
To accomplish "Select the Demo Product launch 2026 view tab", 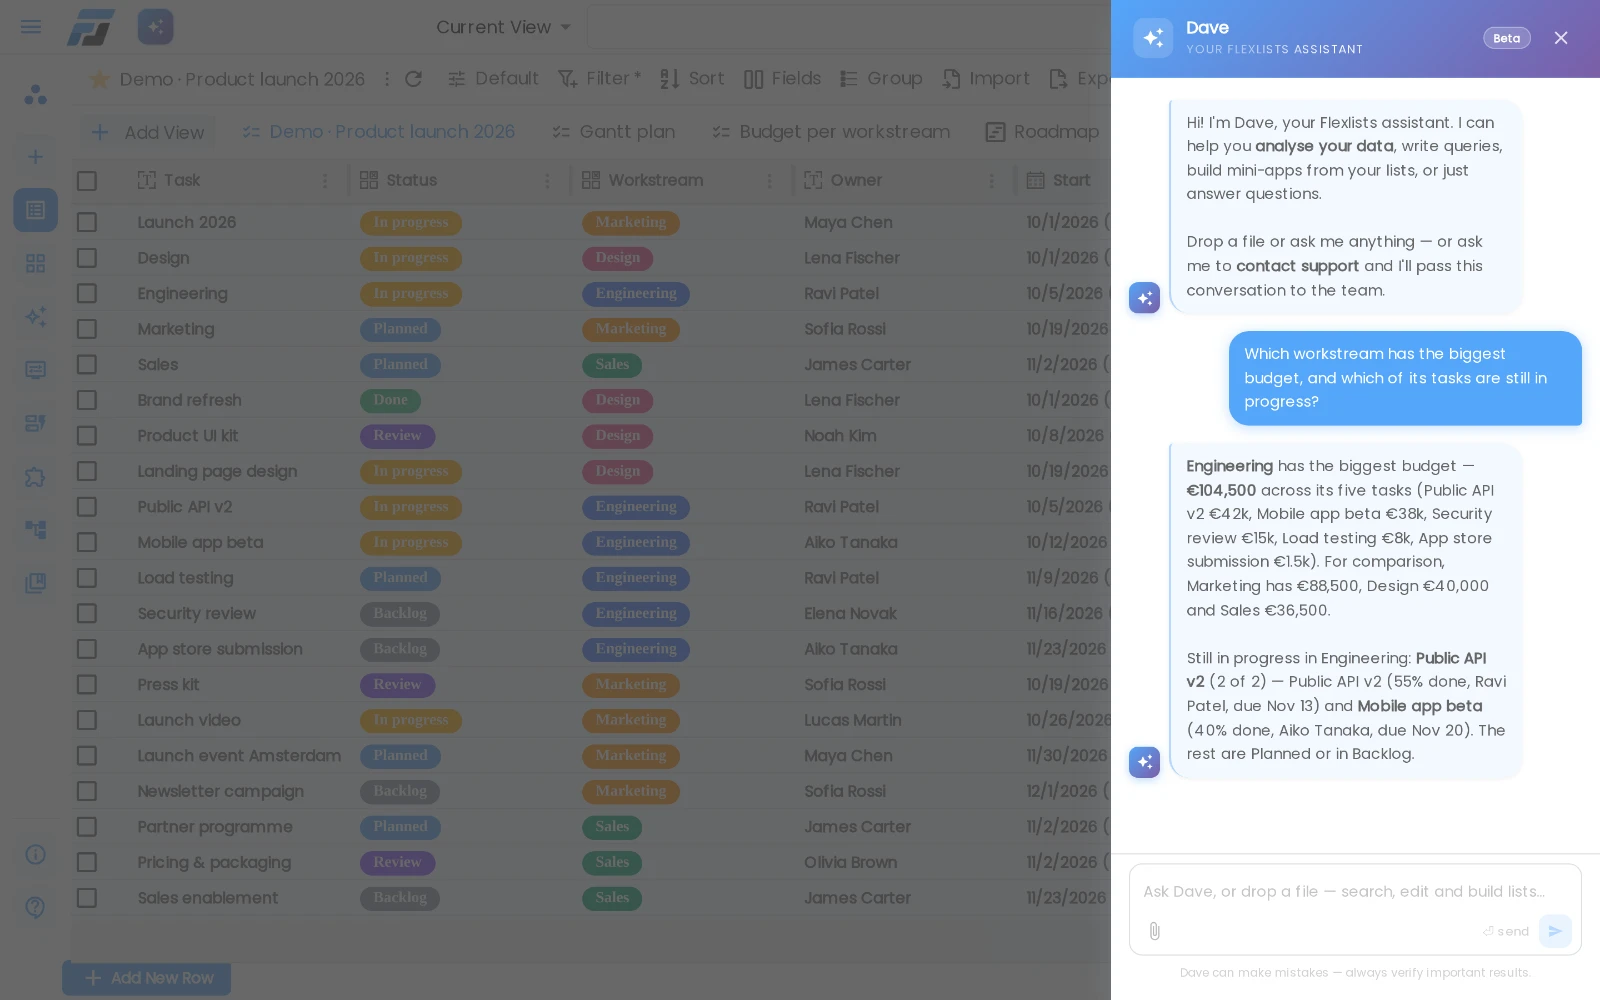I will point(378,132).
